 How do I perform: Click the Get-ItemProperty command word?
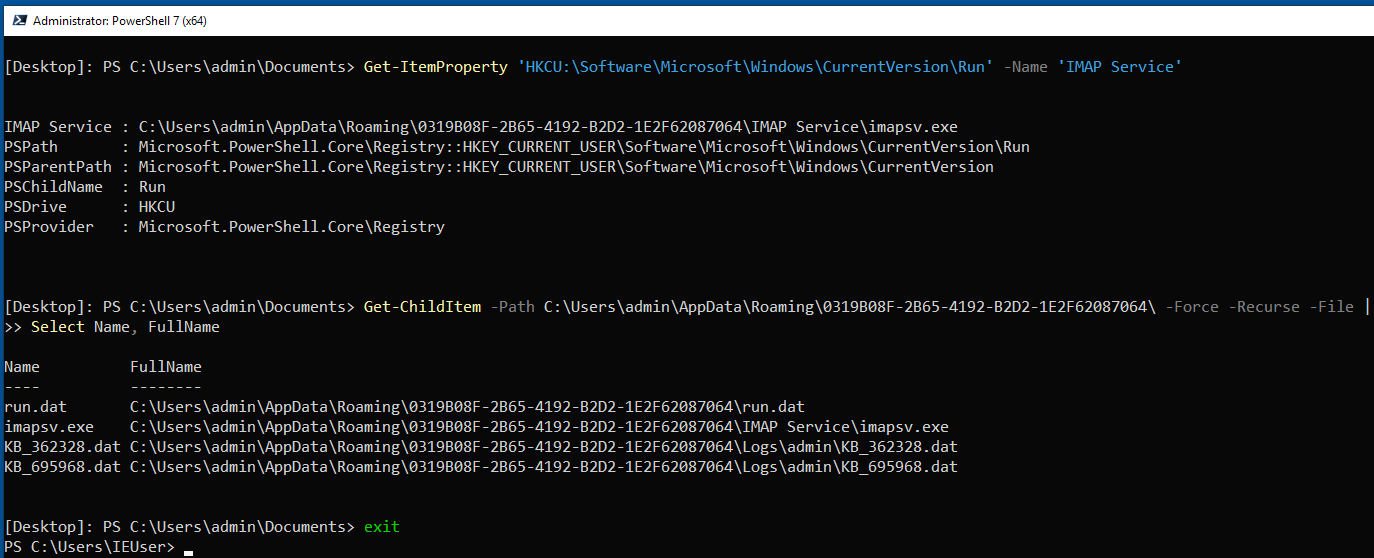(x=436, y=67)
